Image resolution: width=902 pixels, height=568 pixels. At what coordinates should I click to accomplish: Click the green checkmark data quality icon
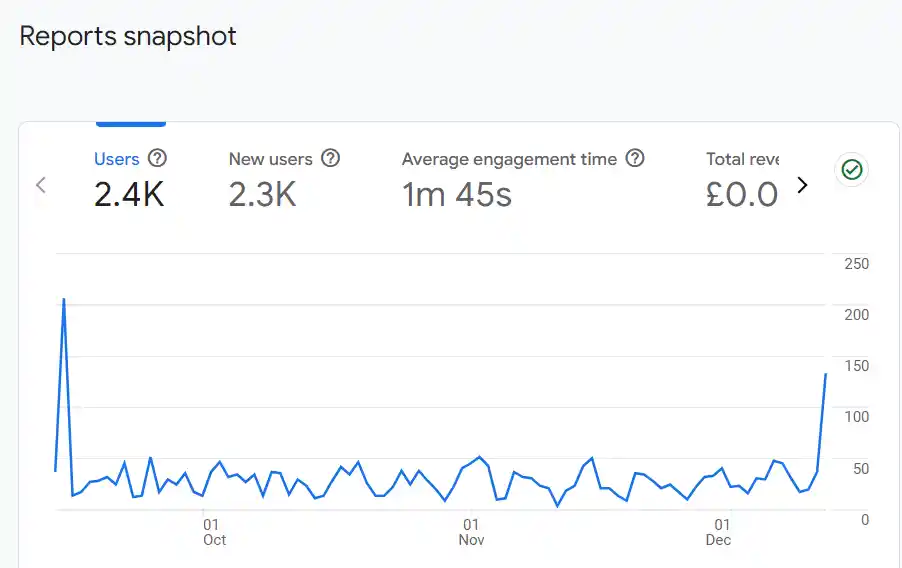pyautogui.click(x=851, y=170)
